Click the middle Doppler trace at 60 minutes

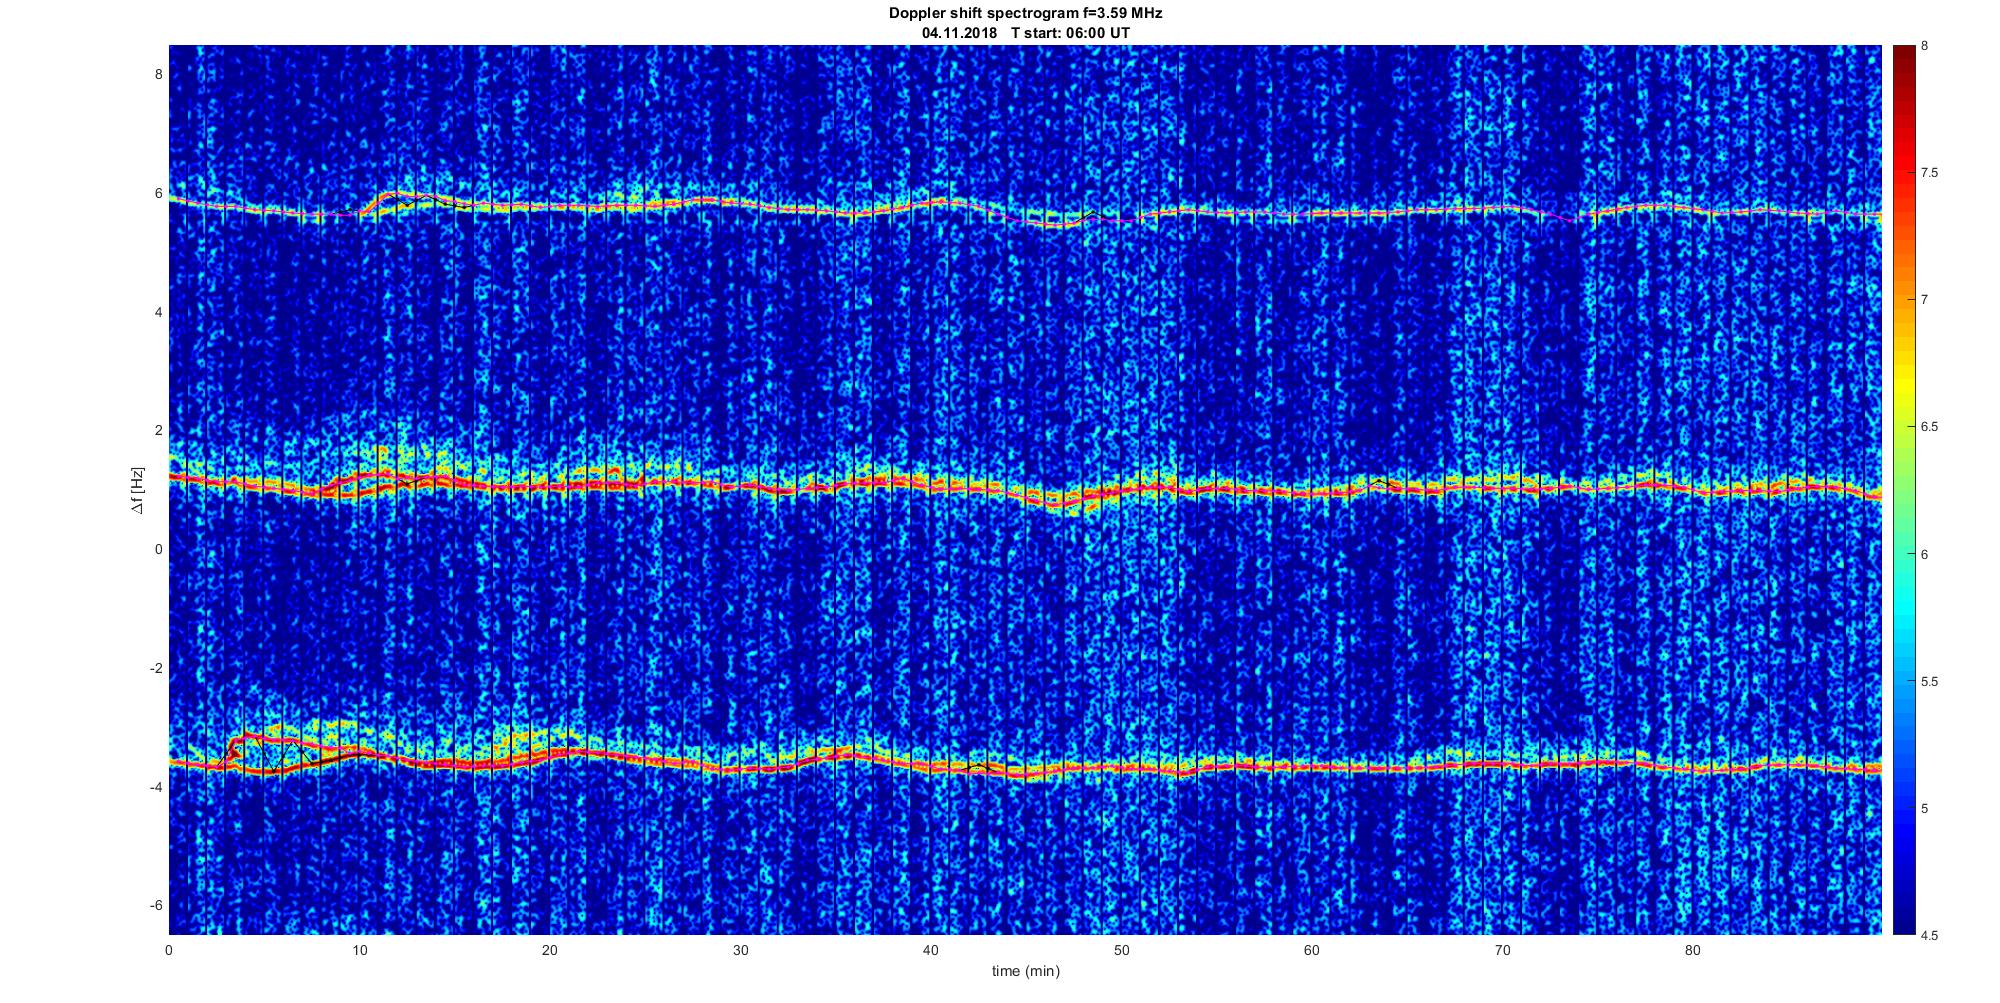(1311, 492)
